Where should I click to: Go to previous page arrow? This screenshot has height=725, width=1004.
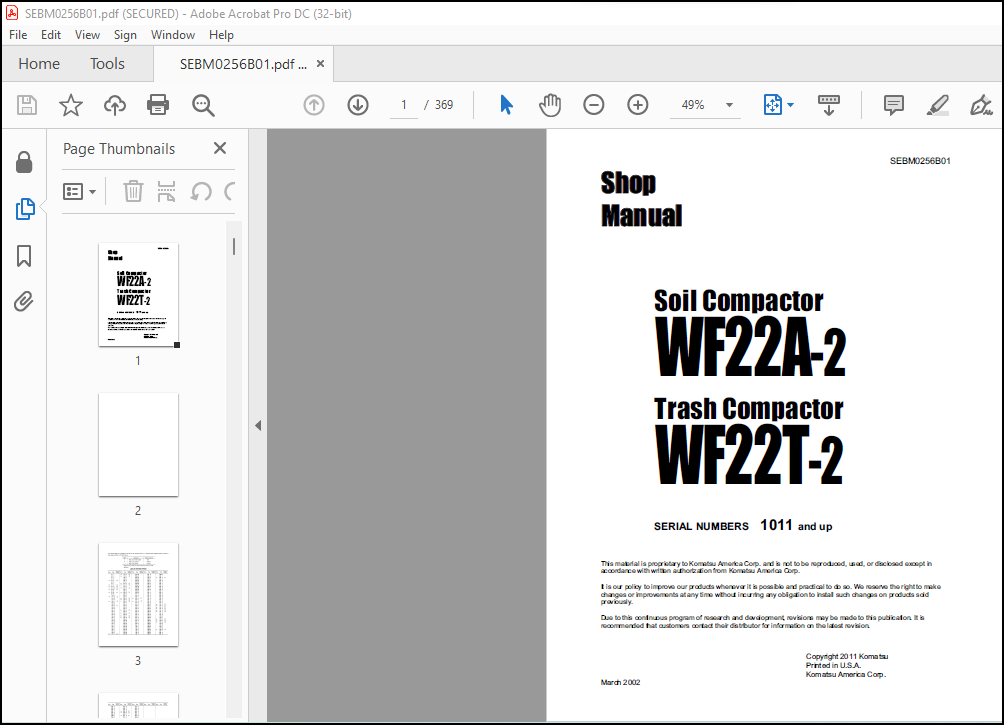point(314,105)
